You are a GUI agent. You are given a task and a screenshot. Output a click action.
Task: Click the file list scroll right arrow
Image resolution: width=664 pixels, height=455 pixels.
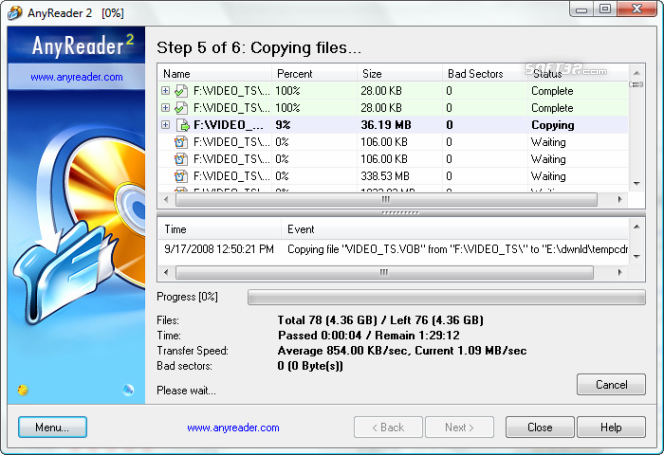620,199
